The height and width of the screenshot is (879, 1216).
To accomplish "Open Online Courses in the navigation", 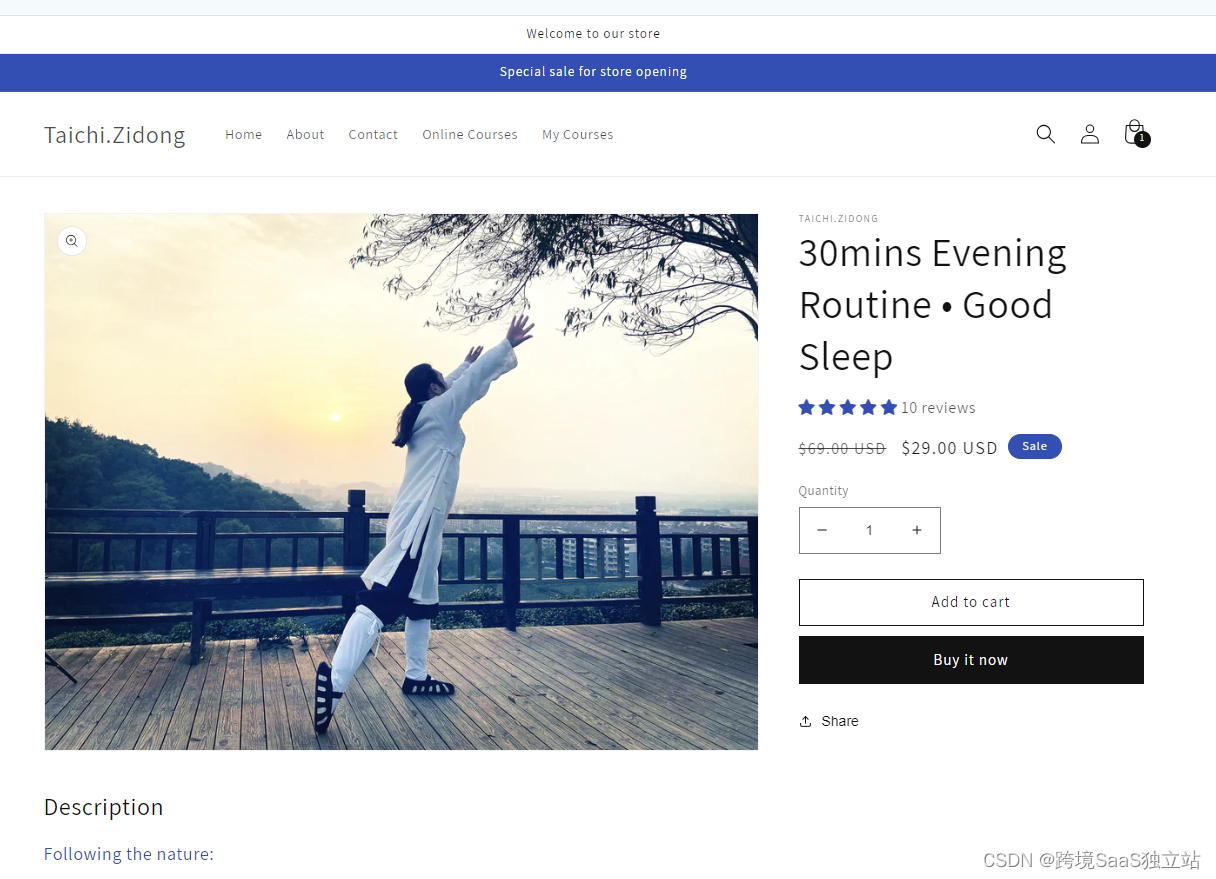I will [x=470, y=134].
